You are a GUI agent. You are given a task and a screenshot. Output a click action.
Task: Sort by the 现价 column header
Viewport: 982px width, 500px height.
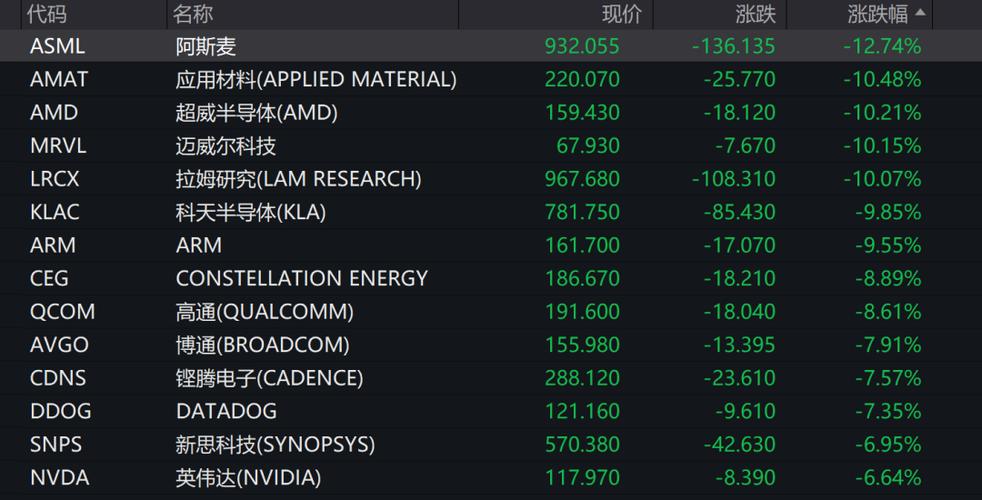point(622,14)
